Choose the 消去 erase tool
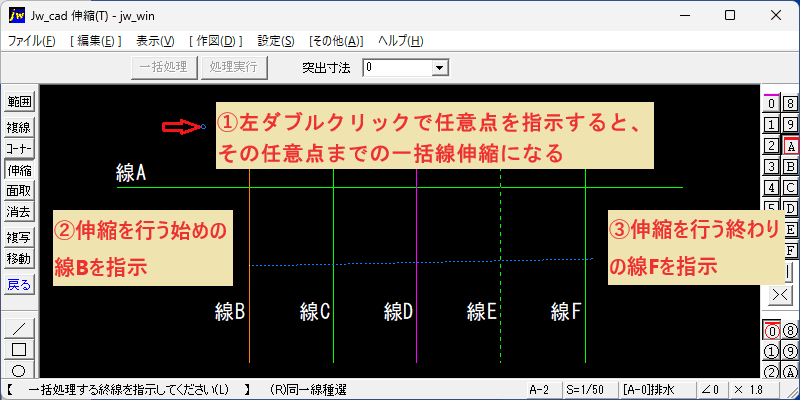Screen dimensions: 800x400 click(x=19, y=211)
